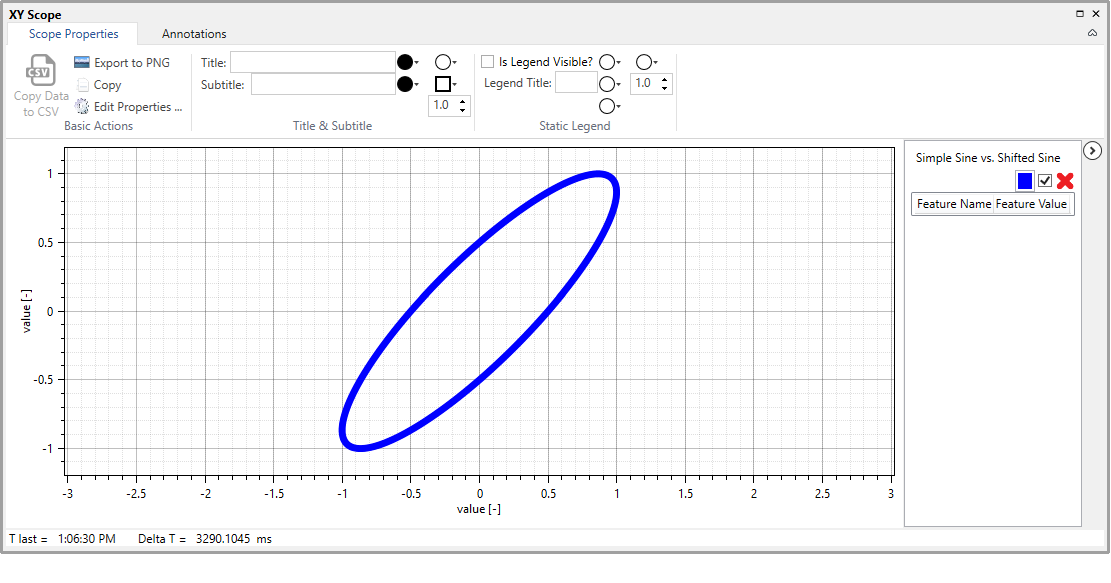The image size is (1111, 583).
Task: Enable the Is Legend Visible checkbox
Action: pyautogui.click(x=488, y=62)
